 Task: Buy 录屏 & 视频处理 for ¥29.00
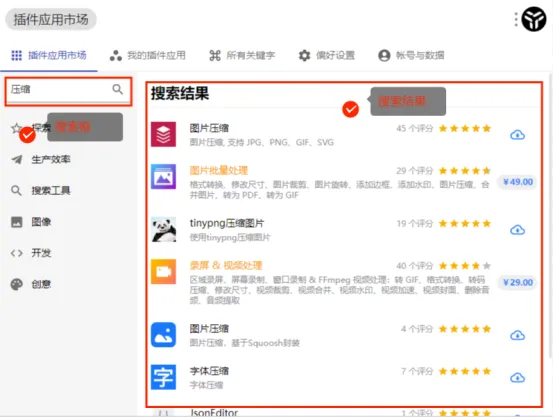click(518, 282)
